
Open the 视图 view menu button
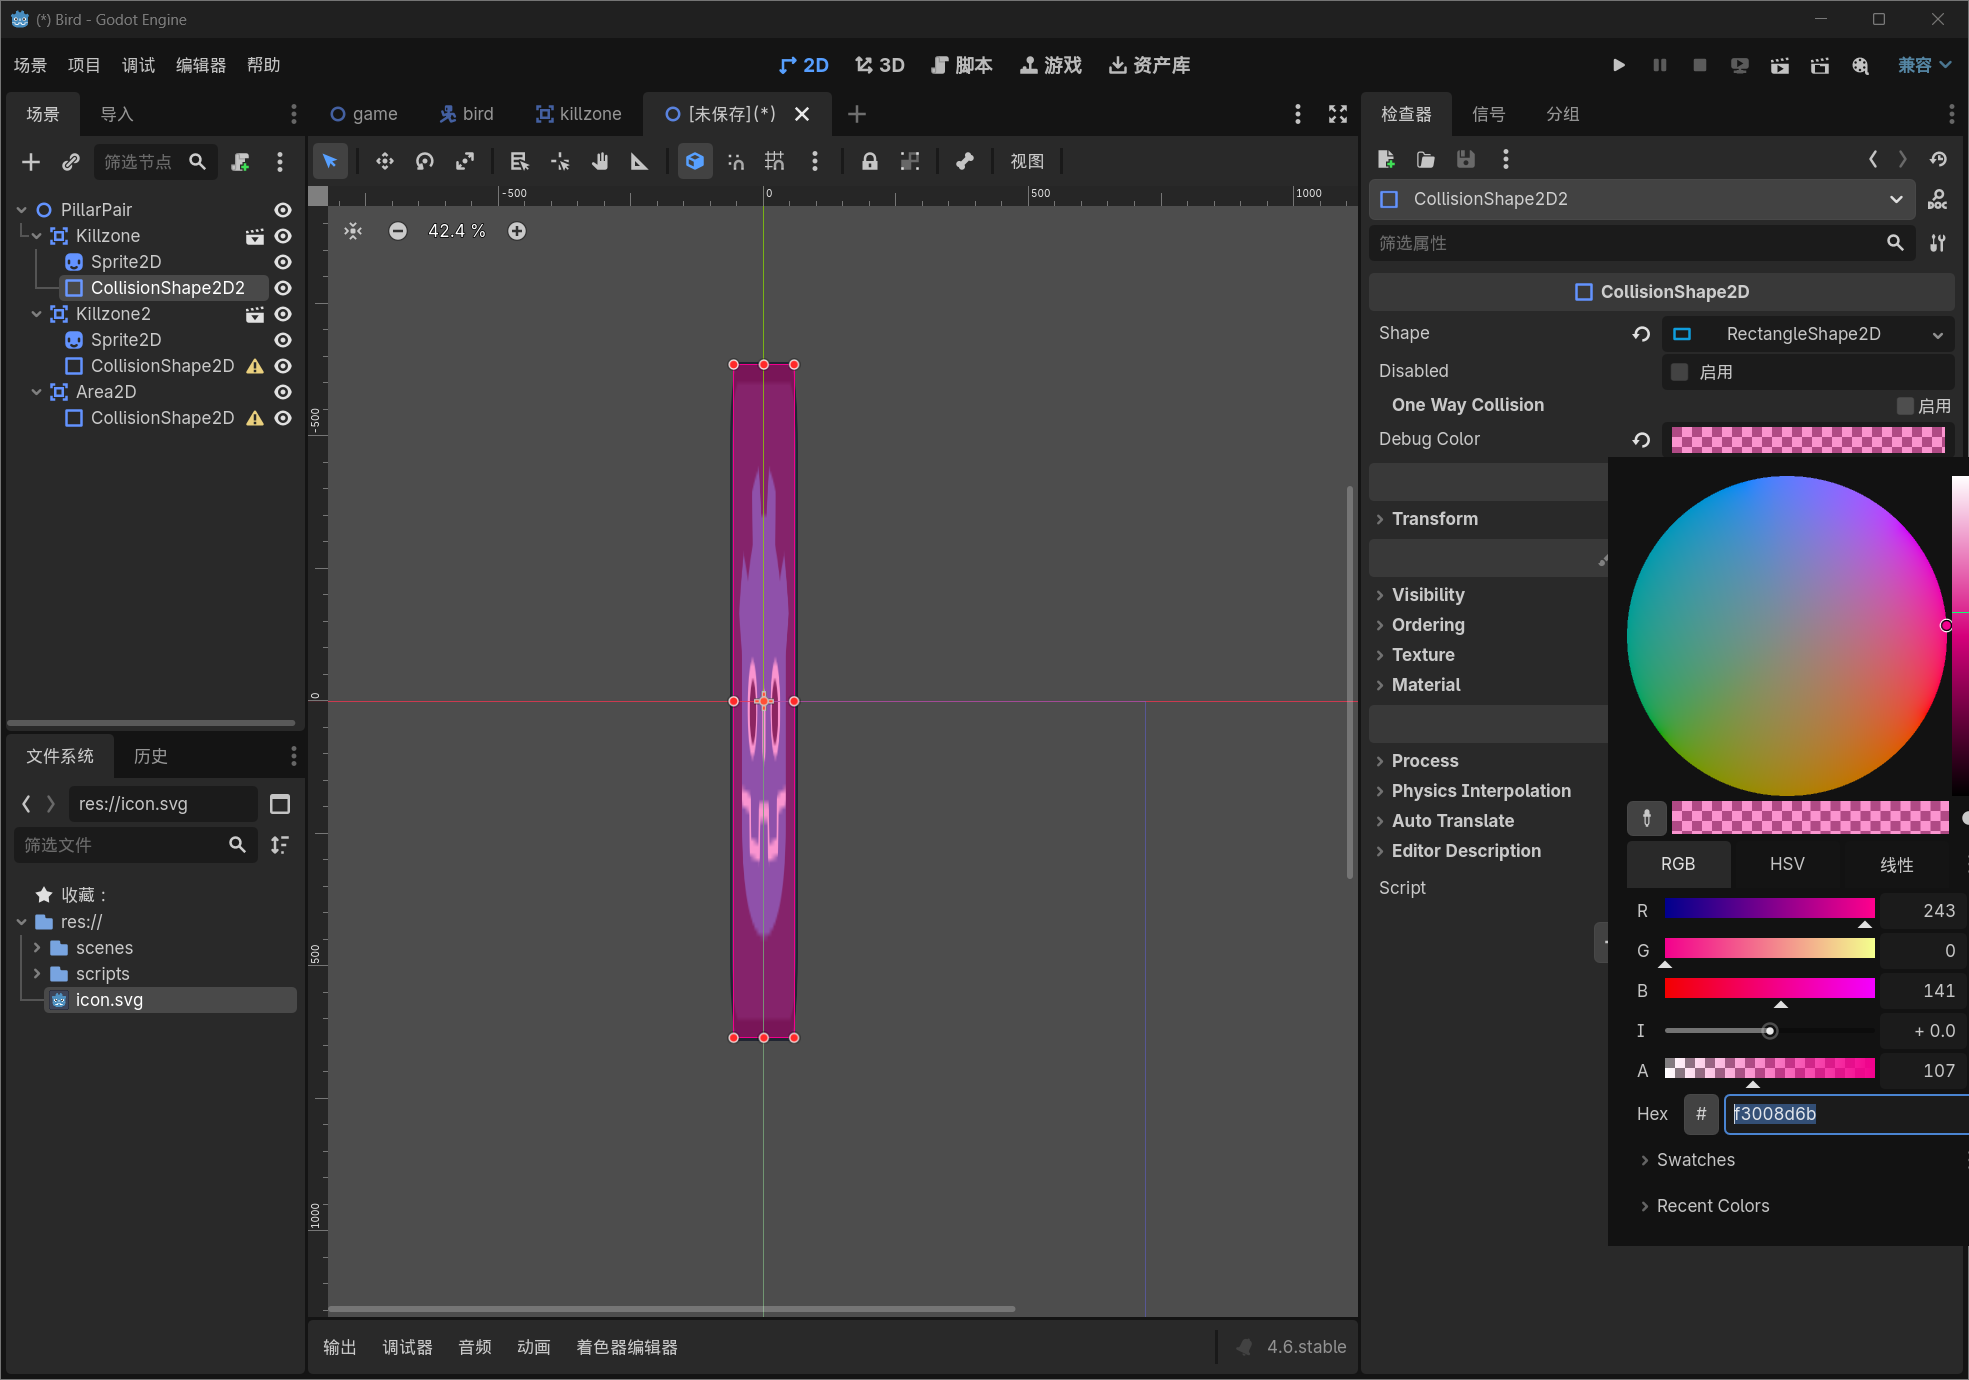click(1027, 161)
